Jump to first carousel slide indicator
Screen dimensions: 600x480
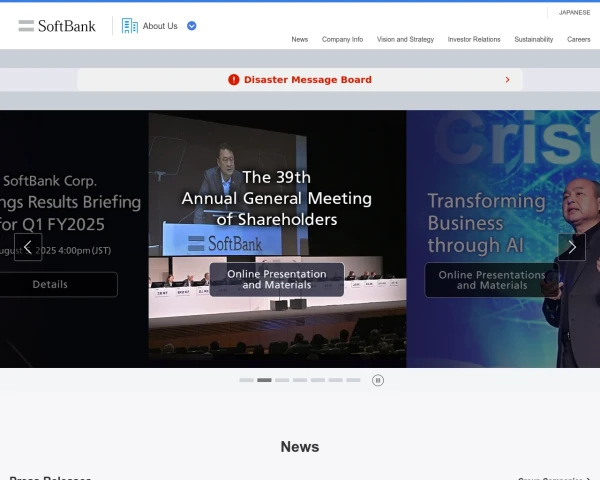[x=246, y=380]
